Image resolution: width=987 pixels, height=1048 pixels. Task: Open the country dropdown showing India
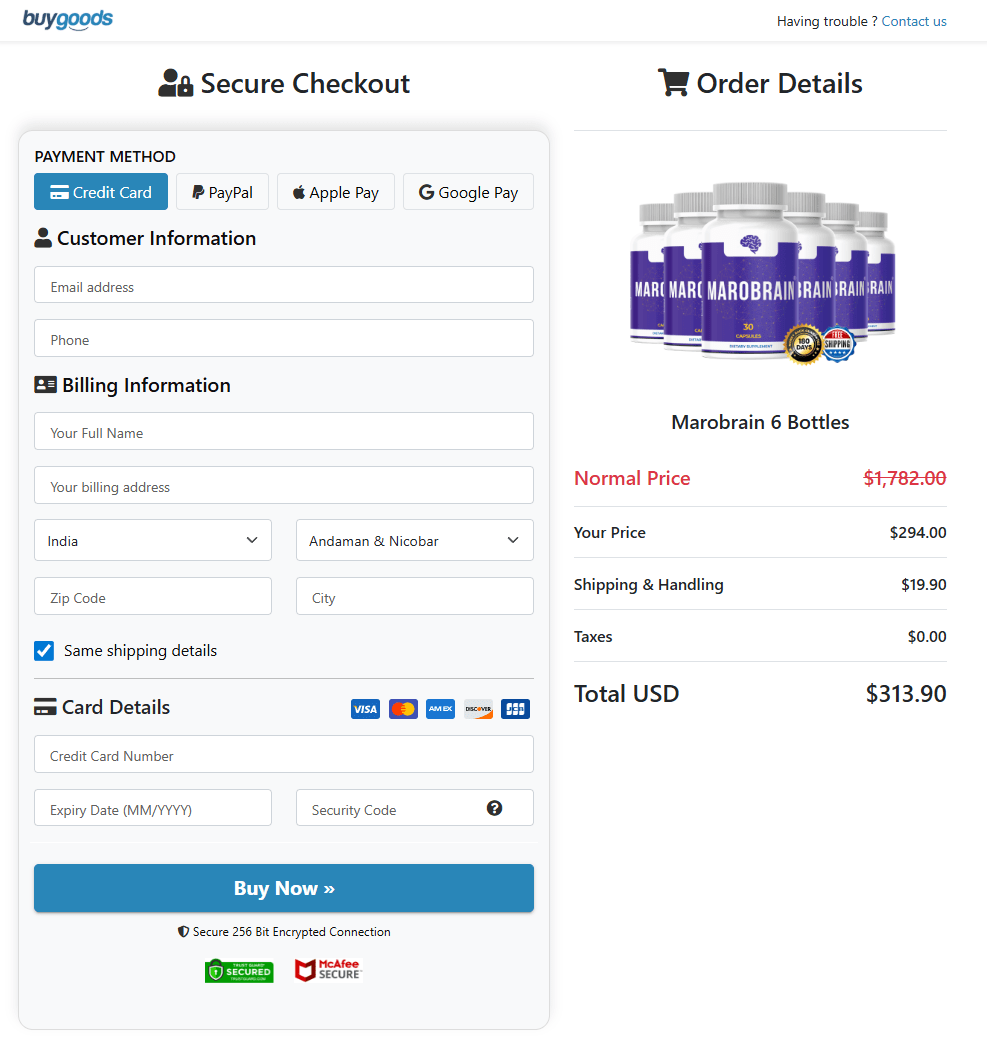(x=152, y=539)
